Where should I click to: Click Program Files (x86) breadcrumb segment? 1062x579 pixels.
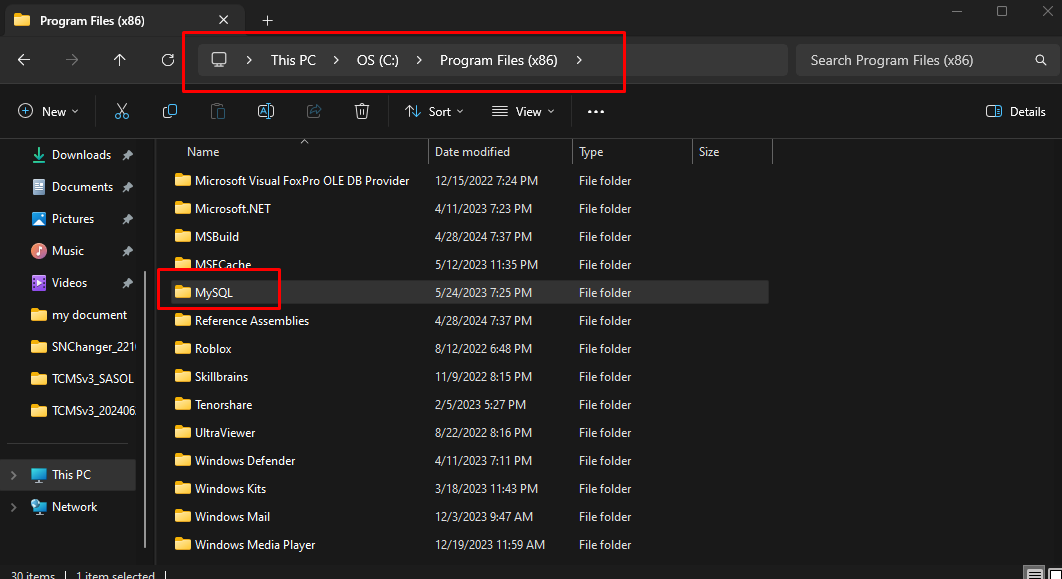pos(498,60)
